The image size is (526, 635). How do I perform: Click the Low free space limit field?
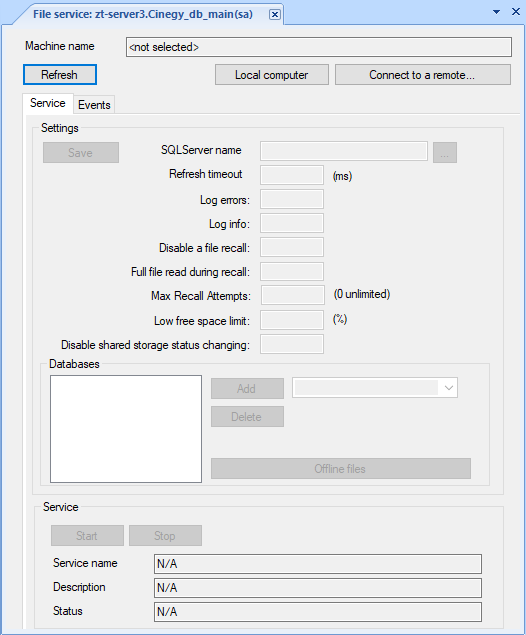(292, 320)
